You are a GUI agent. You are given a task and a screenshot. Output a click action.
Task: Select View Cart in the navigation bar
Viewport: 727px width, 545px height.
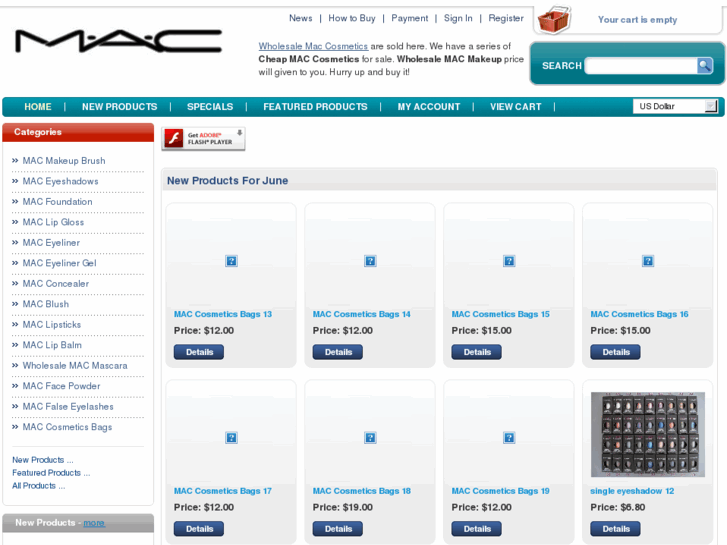click(x=515, y=107)
